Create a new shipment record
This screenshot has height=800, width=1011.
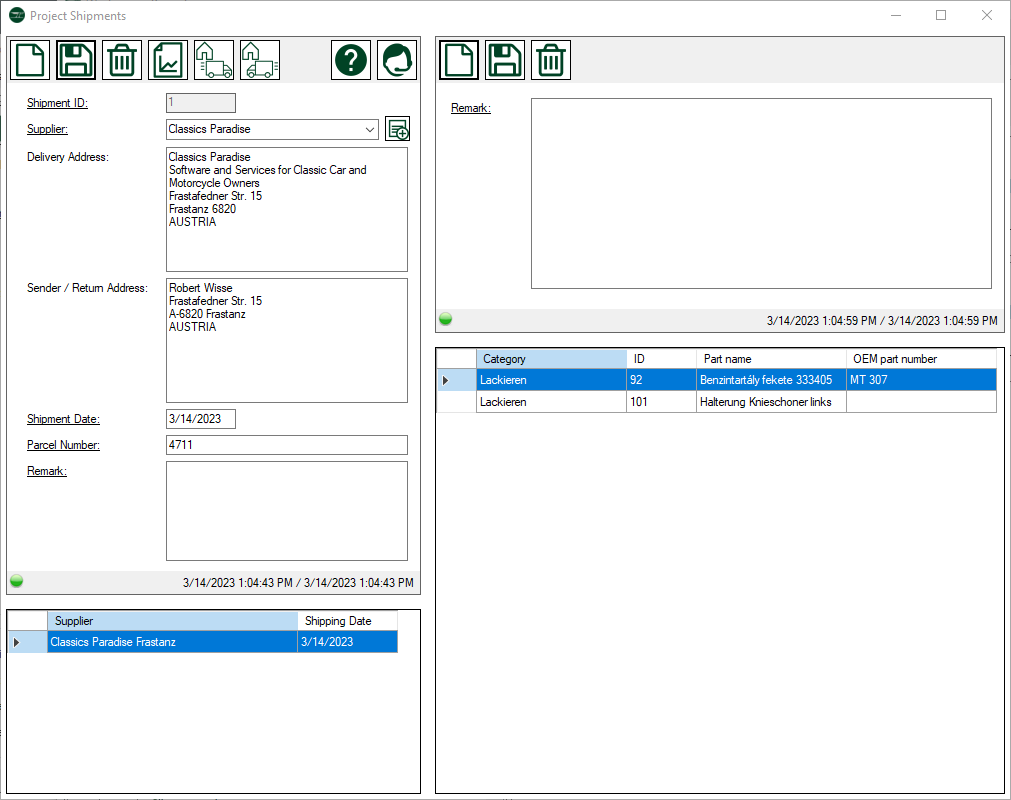point(30,60)
